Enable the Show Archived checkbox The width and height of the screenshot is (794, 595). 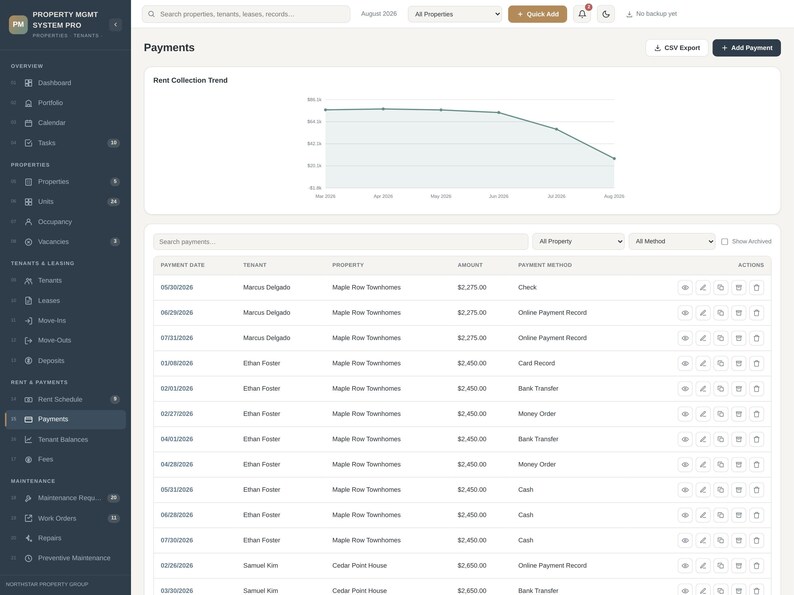click(x=725, y=242)
